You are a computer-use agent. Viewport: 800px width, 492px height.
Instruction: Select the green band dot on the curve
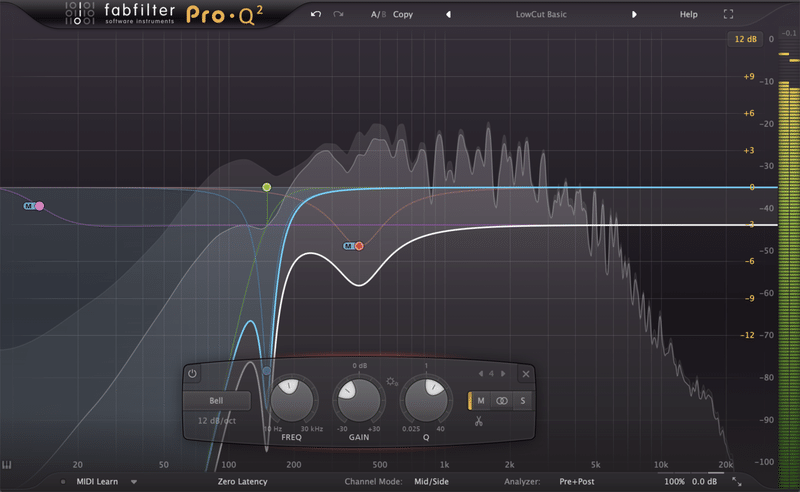click(267, 187)
